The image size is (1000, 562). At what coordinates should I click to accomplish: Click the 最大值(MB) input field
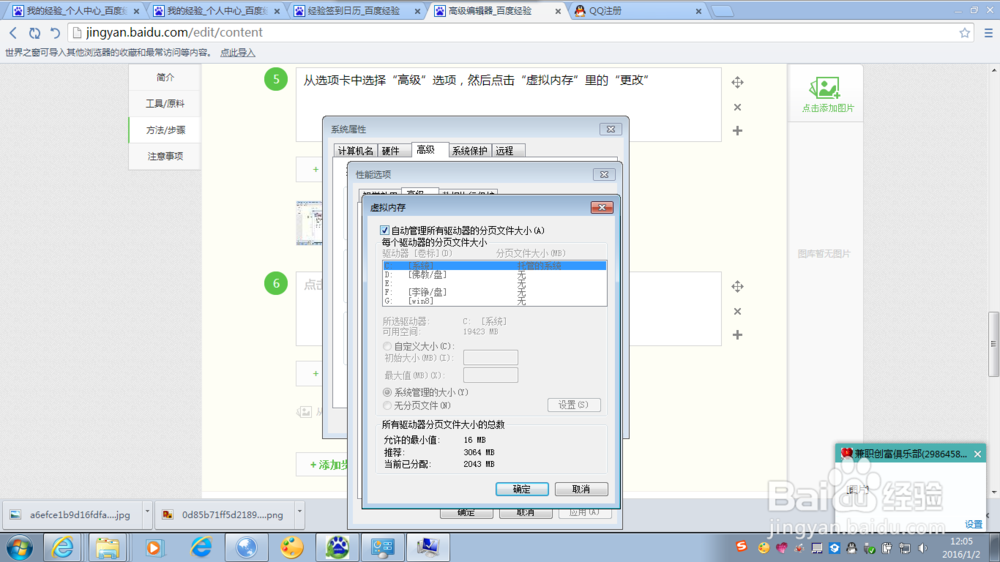[490, 375]
